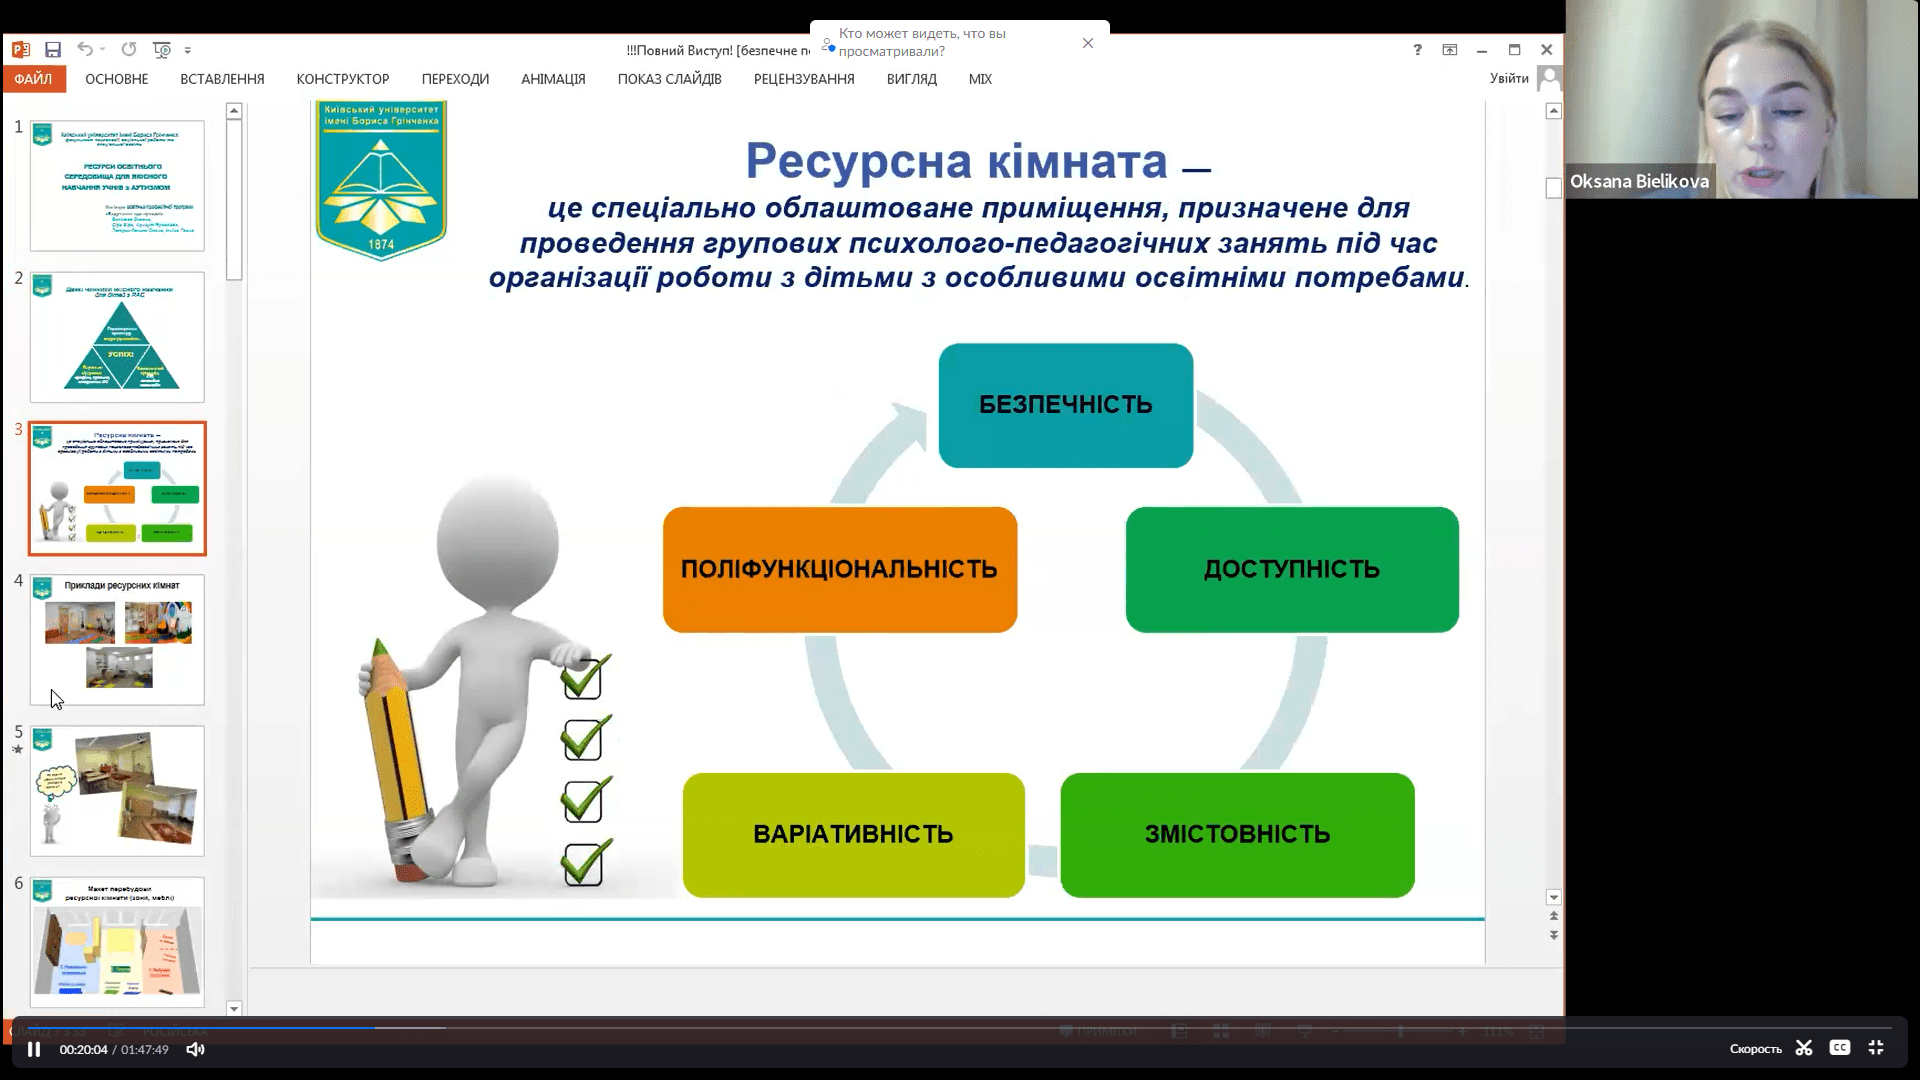
Task: Open the АНІМАЦІЯ ribbon tab
Action: (551, 78)
